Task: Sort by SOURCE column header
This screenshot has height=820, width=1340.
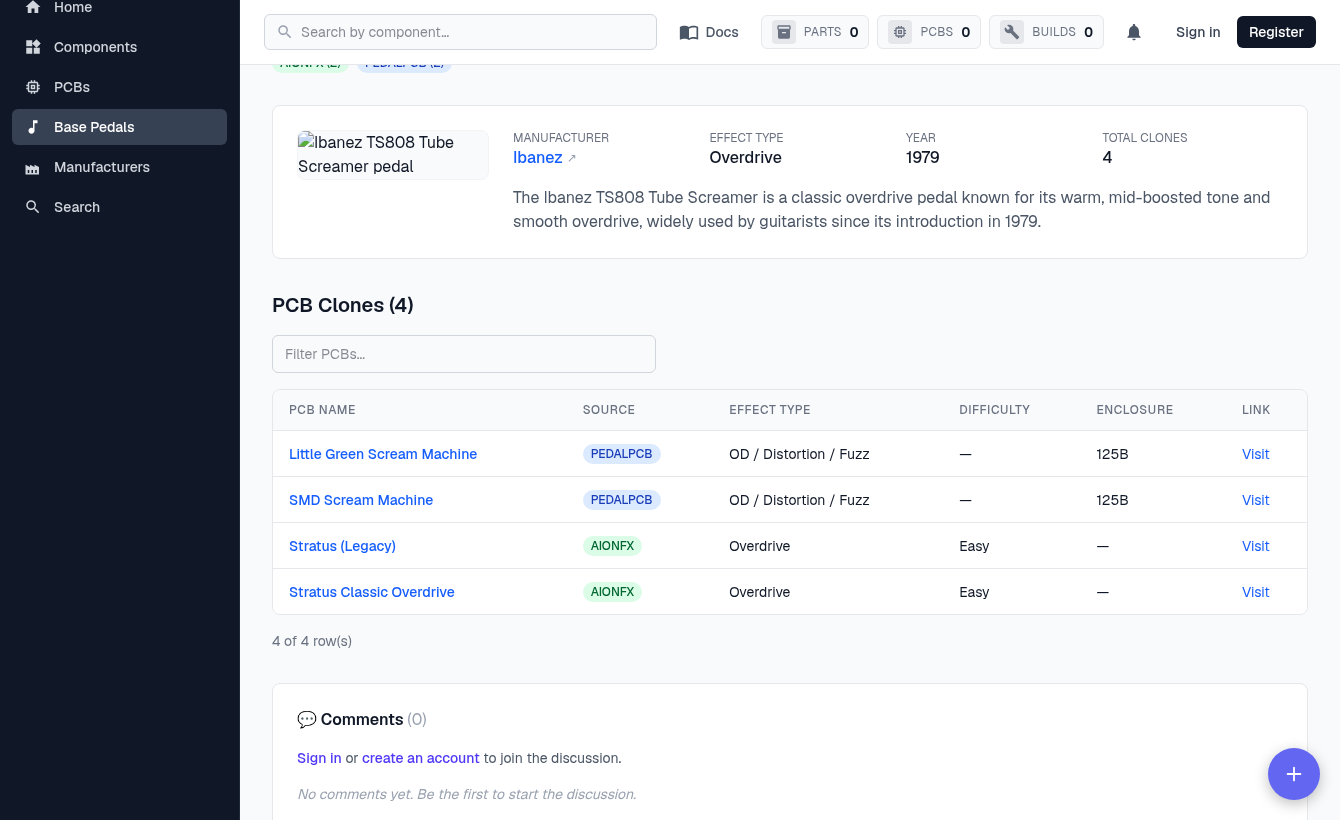Action: click(x=609, y=410)
